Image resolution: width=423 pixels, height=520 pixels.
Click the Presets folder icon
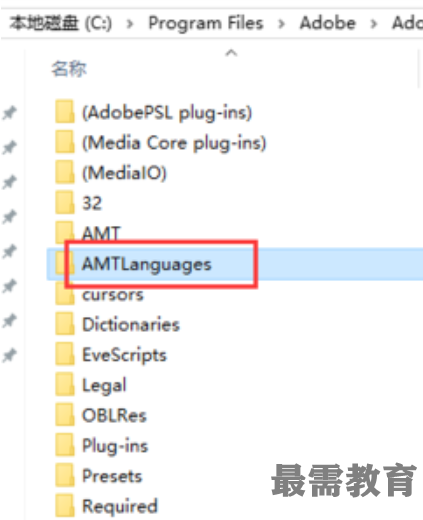[x=65, y=475]
